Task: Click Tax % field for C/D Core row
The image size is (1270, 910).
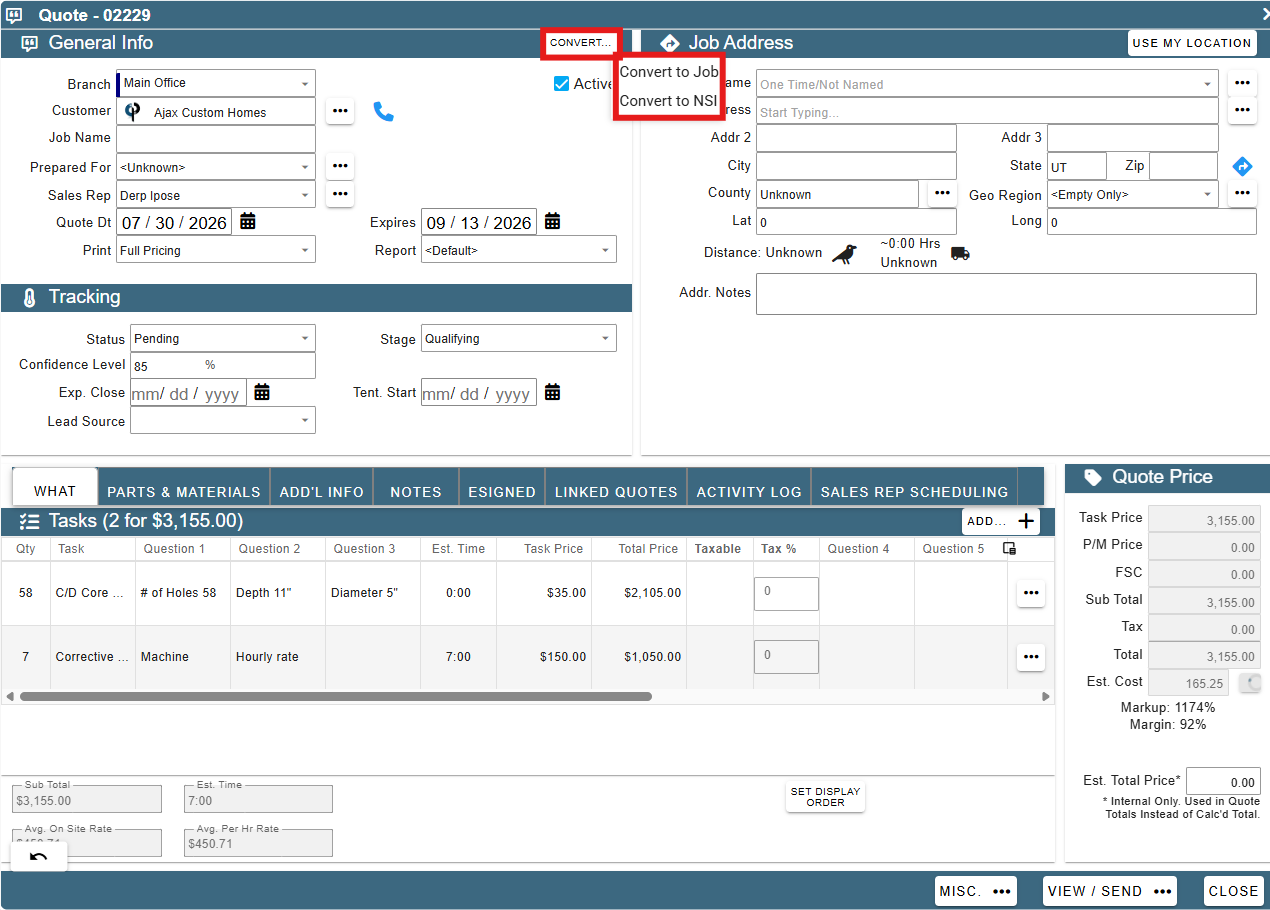Action: click(x=786, y=593)
